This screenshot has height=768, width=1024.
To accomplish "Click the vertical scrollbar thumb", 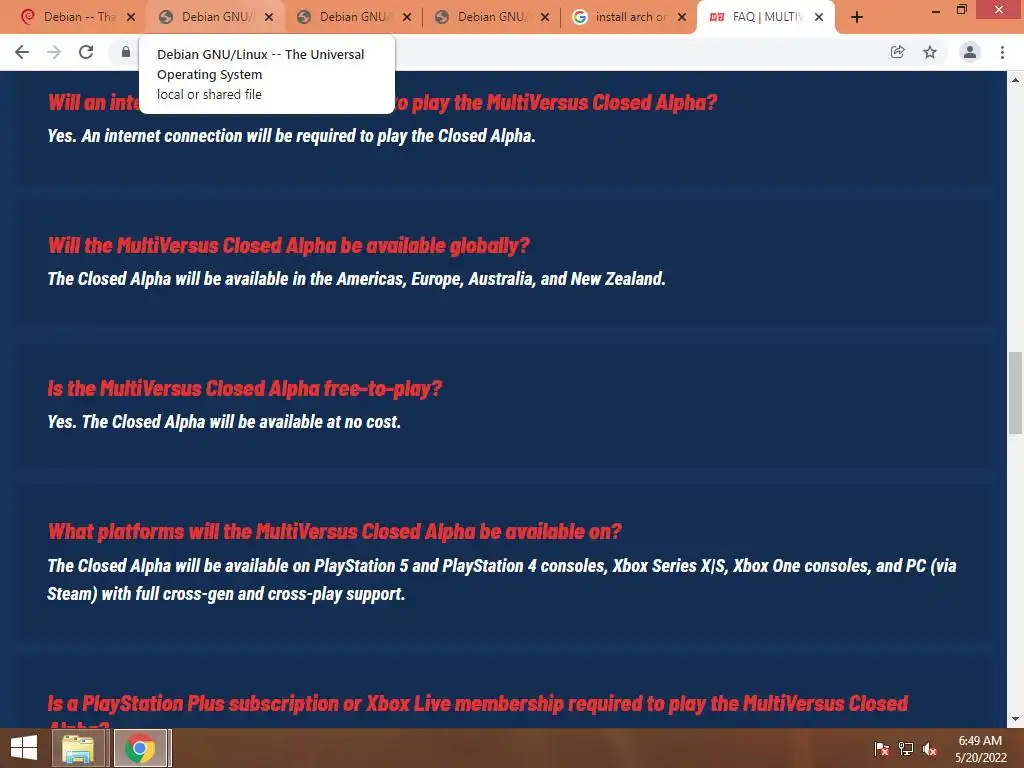I will [x=1015, y=393].
